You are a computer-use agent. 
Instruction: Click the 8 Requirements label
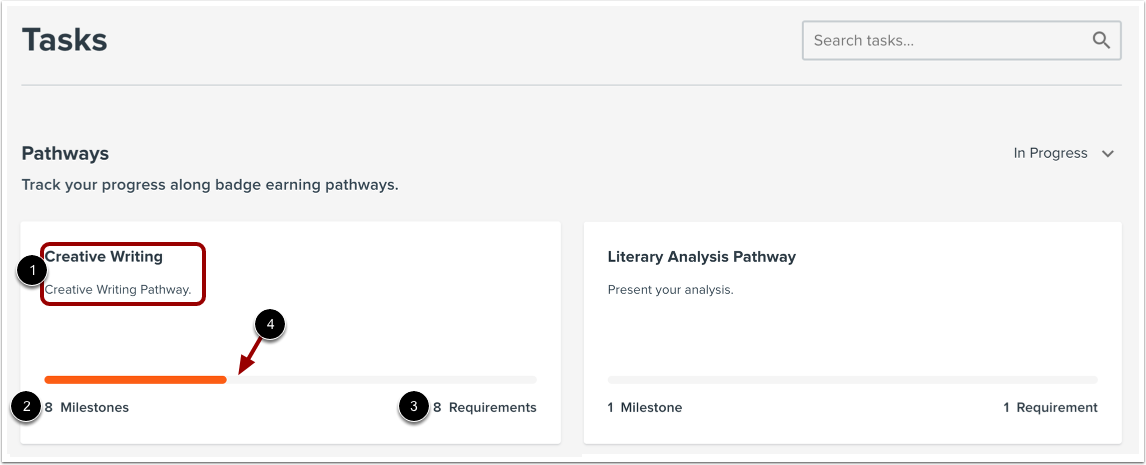484,407
